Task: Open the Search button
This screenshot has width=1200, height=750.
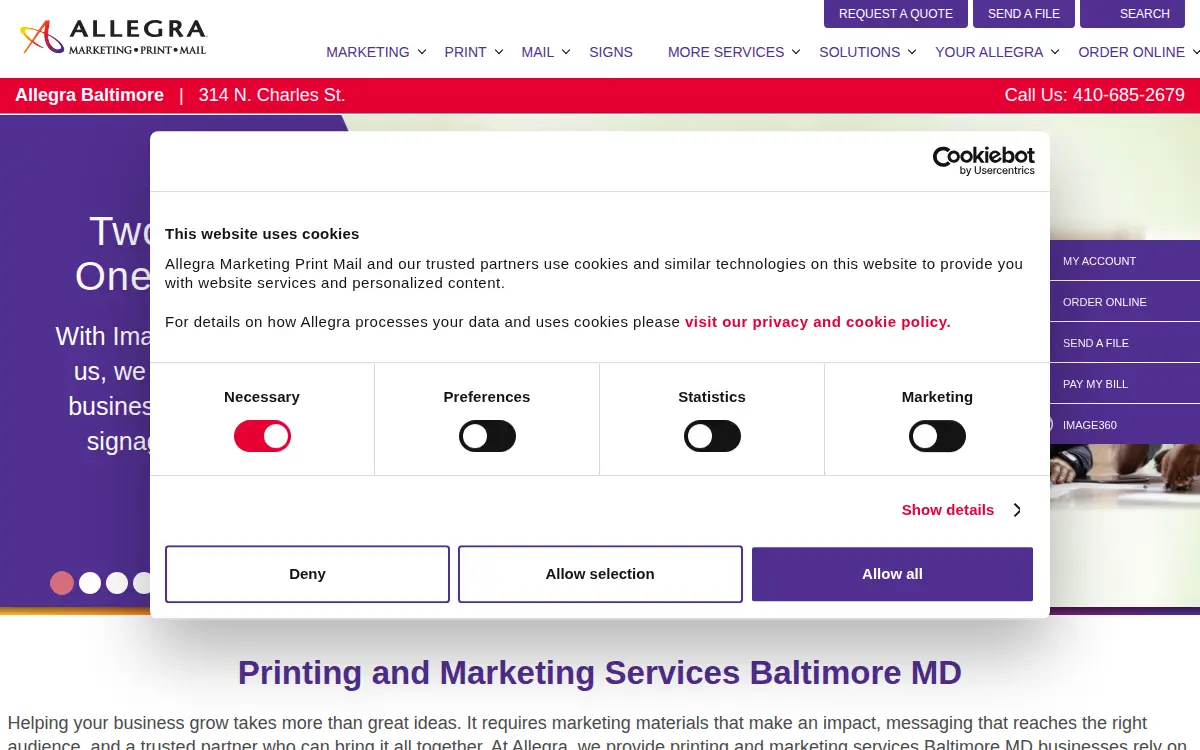Action: (x=1132, y=14)
